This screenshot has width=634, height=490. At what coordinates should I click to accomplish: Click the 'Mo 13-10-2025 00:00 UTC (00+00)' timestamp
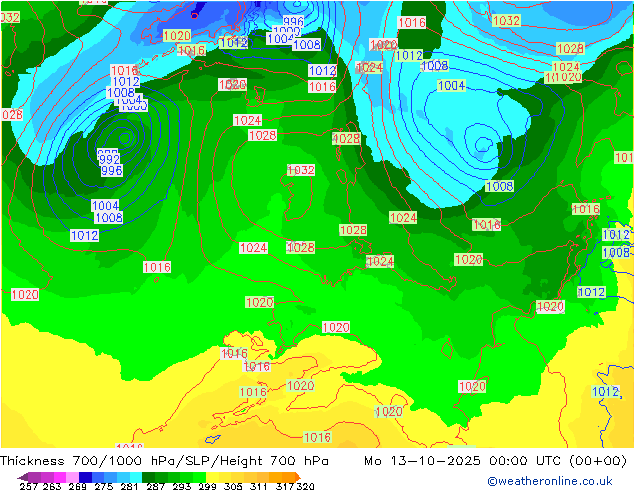click(496, 461)
